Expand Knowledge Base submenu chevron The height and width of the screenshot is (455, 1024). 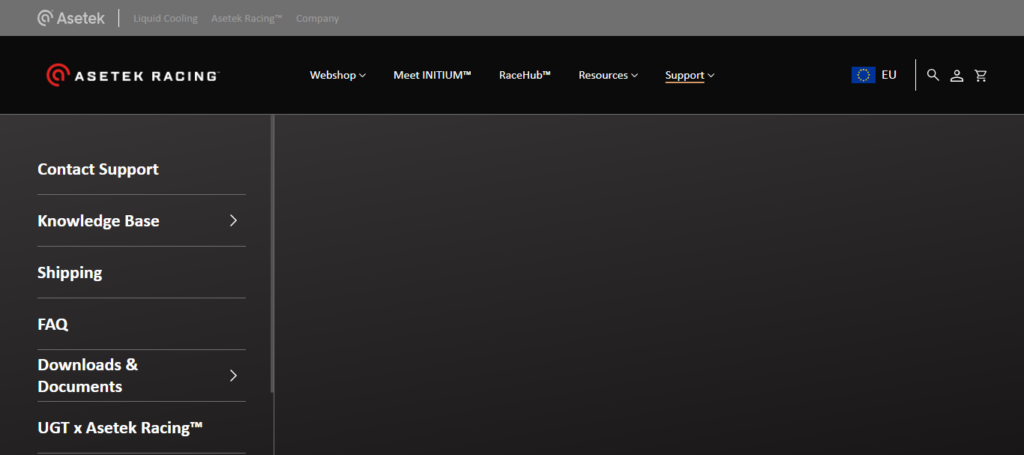coord(233,221)
